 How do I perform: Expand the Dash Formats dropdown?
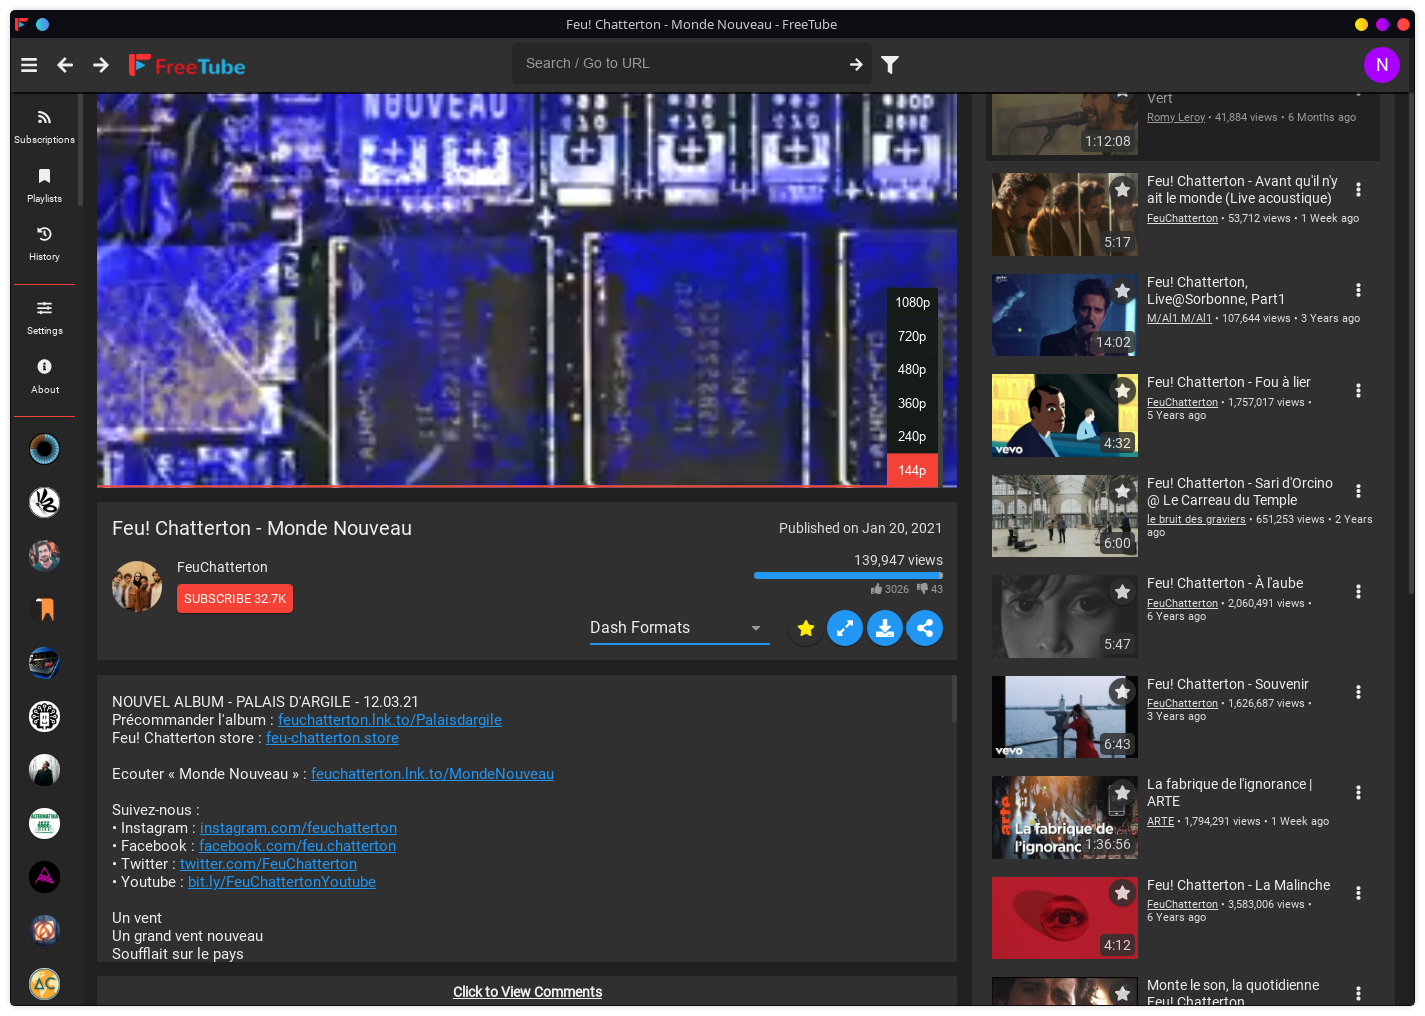click(x=679, y=628)
